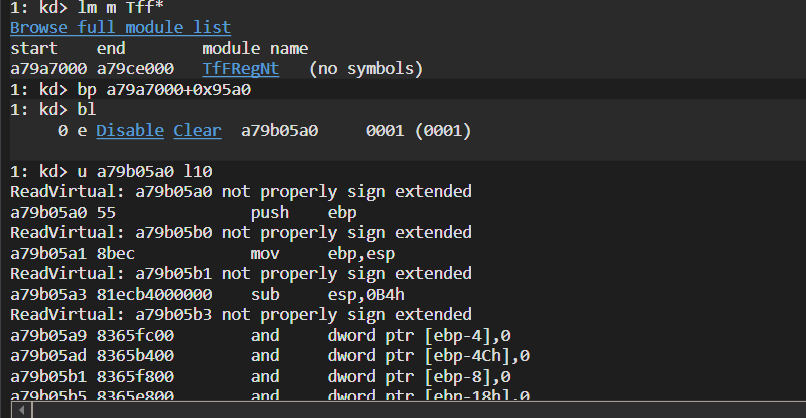This screenshot has height=418, width=806.
Task: Click the 'and dword ptr [ebp-4],0' line
Action: click(261, 336)
